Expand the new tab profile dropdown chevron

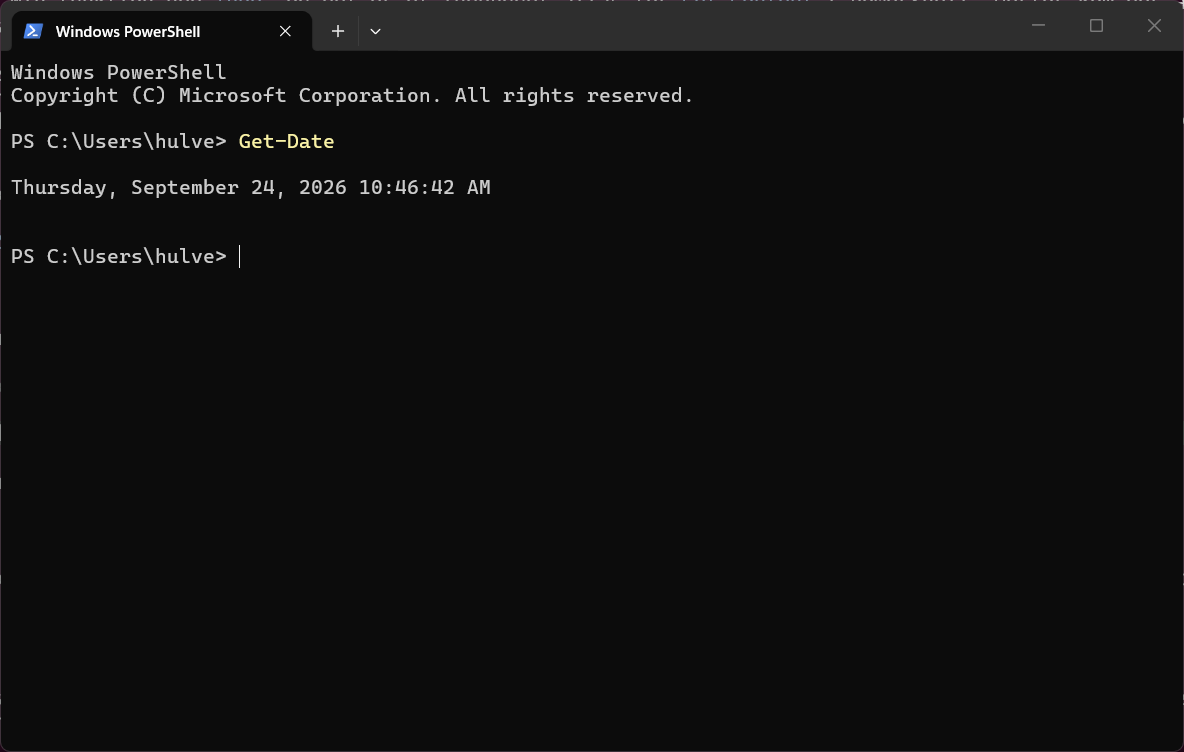[375, 31]
